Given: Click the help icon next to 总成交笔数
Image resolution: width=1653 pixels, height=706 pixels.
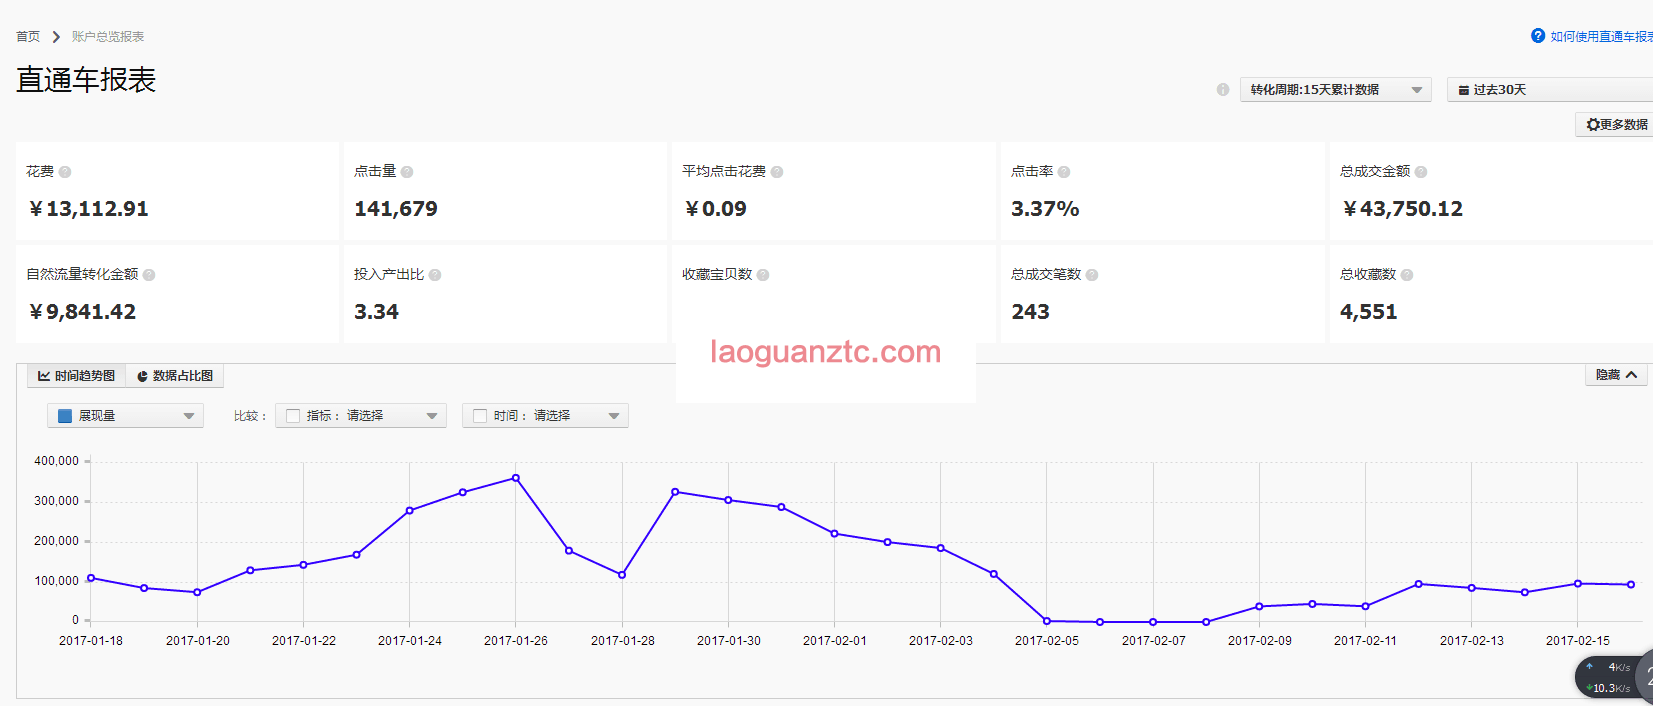Looking at the screenshot, I should (x=1092, y=275).
